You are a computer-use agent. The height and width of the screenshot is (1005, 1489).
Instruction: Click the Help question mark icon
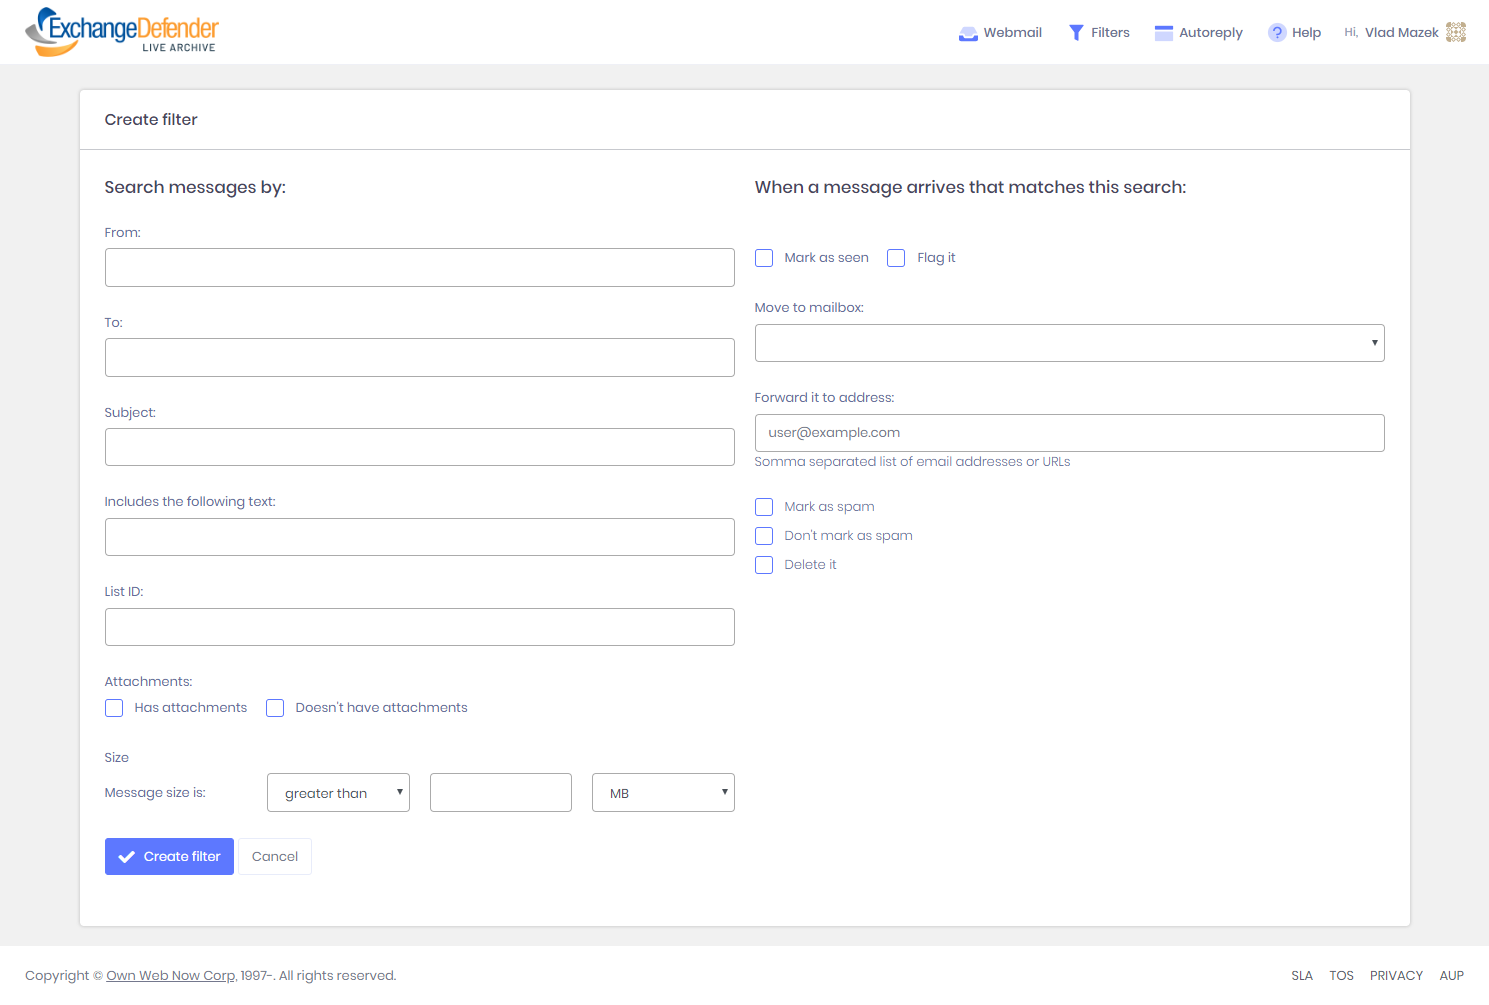click(x=1277, y=33)
